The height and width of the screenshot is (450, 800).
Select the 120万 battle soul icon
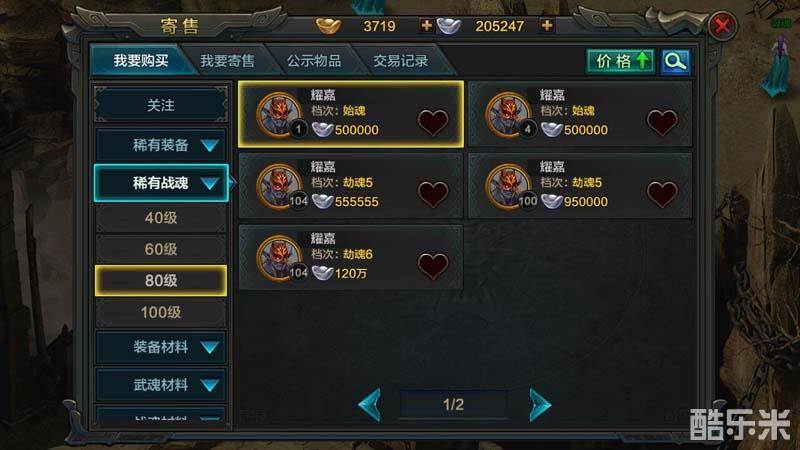[279, 258]
